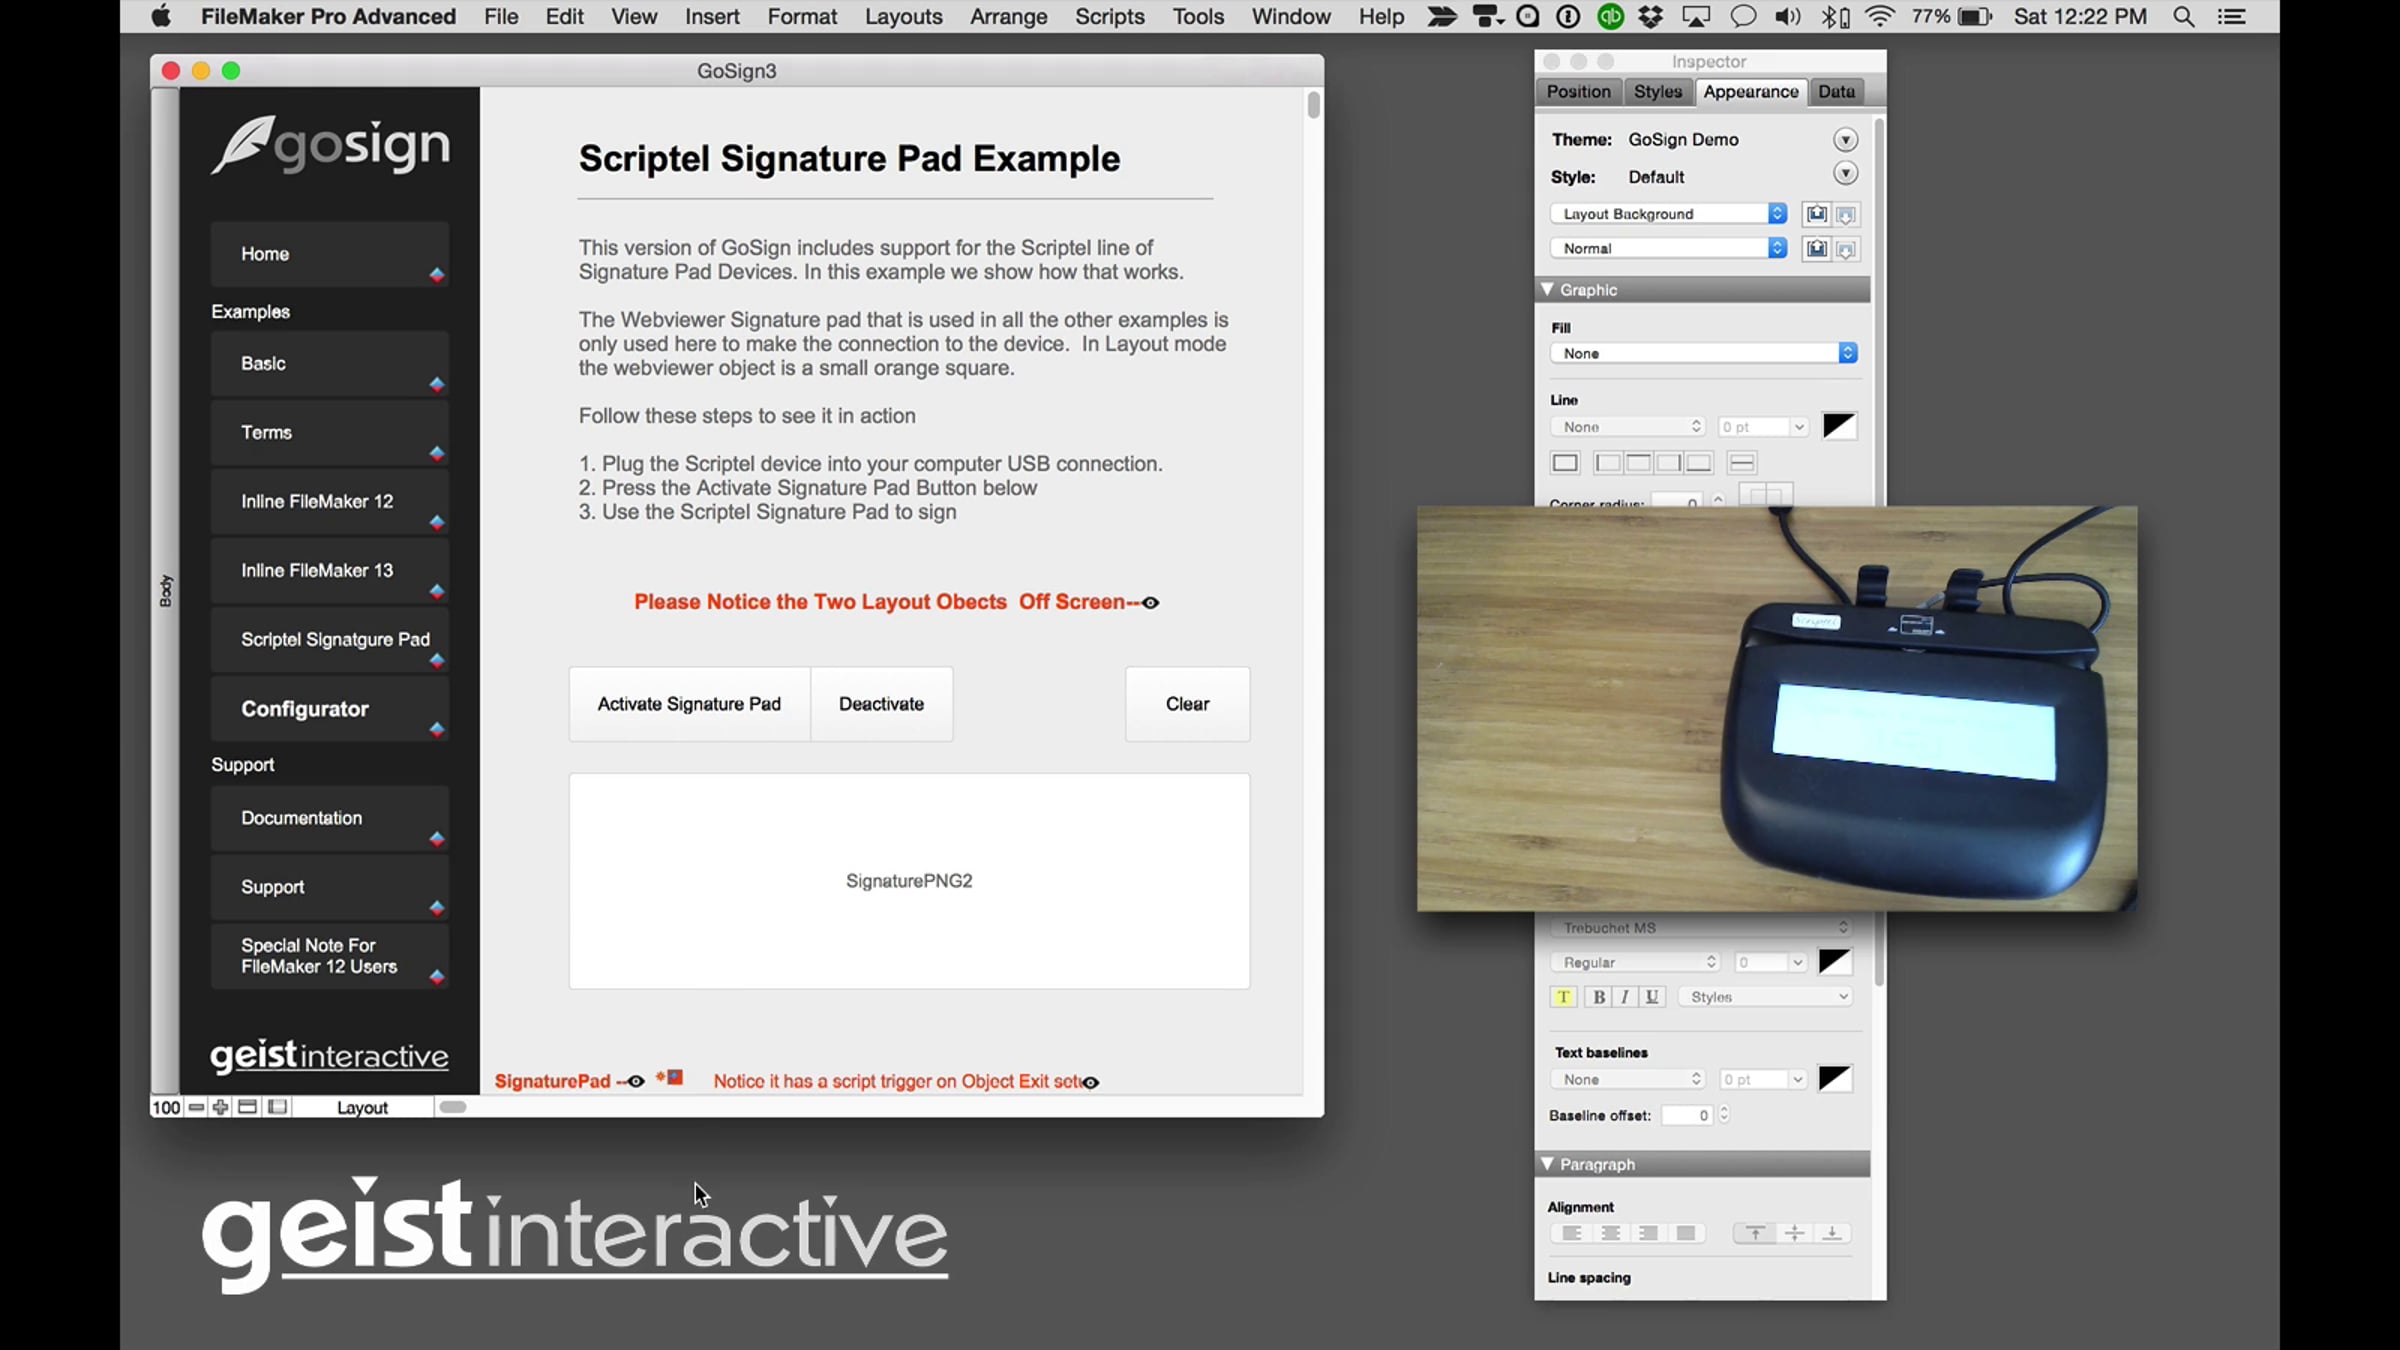Open Dropbox menu bar icon
2400x1350 pixels.
click(x=1651, y=17)
